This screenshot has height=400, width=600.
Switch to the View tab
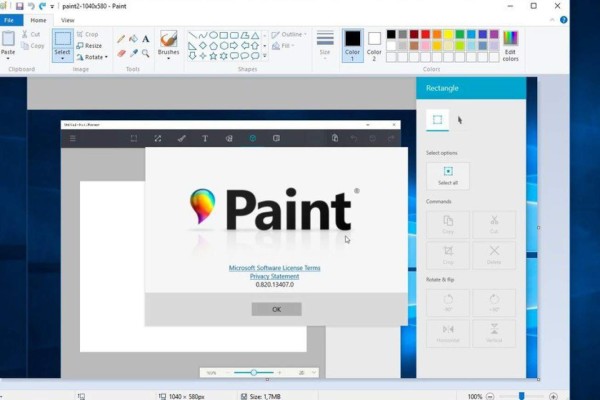point(67,20)
